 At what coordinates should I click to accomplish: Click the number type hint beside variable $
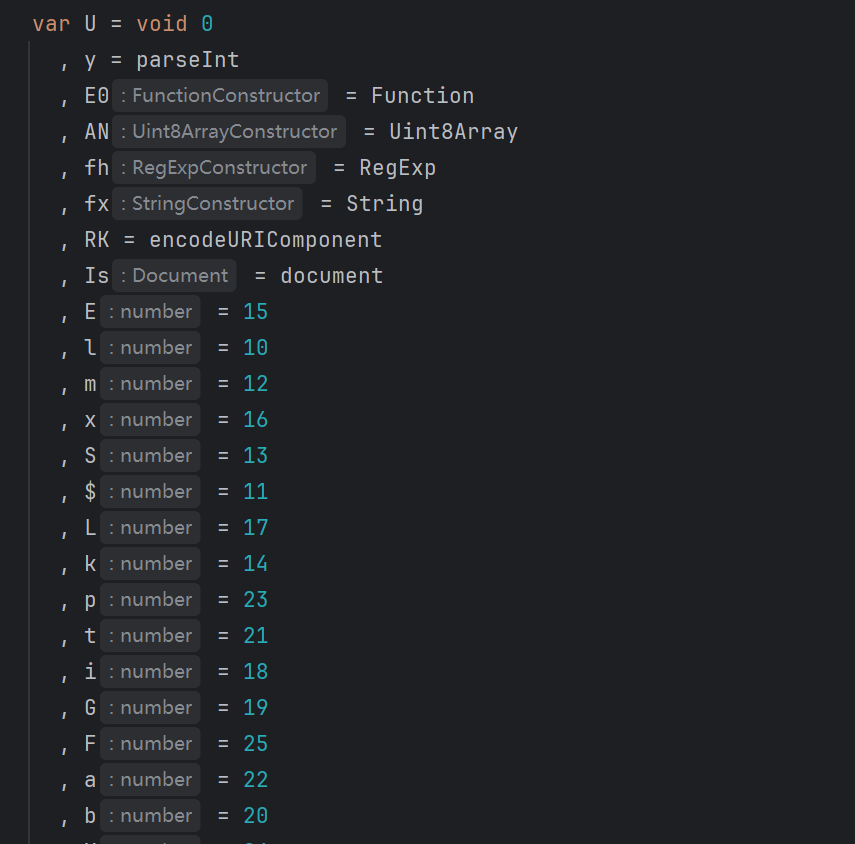coord(150,492)
